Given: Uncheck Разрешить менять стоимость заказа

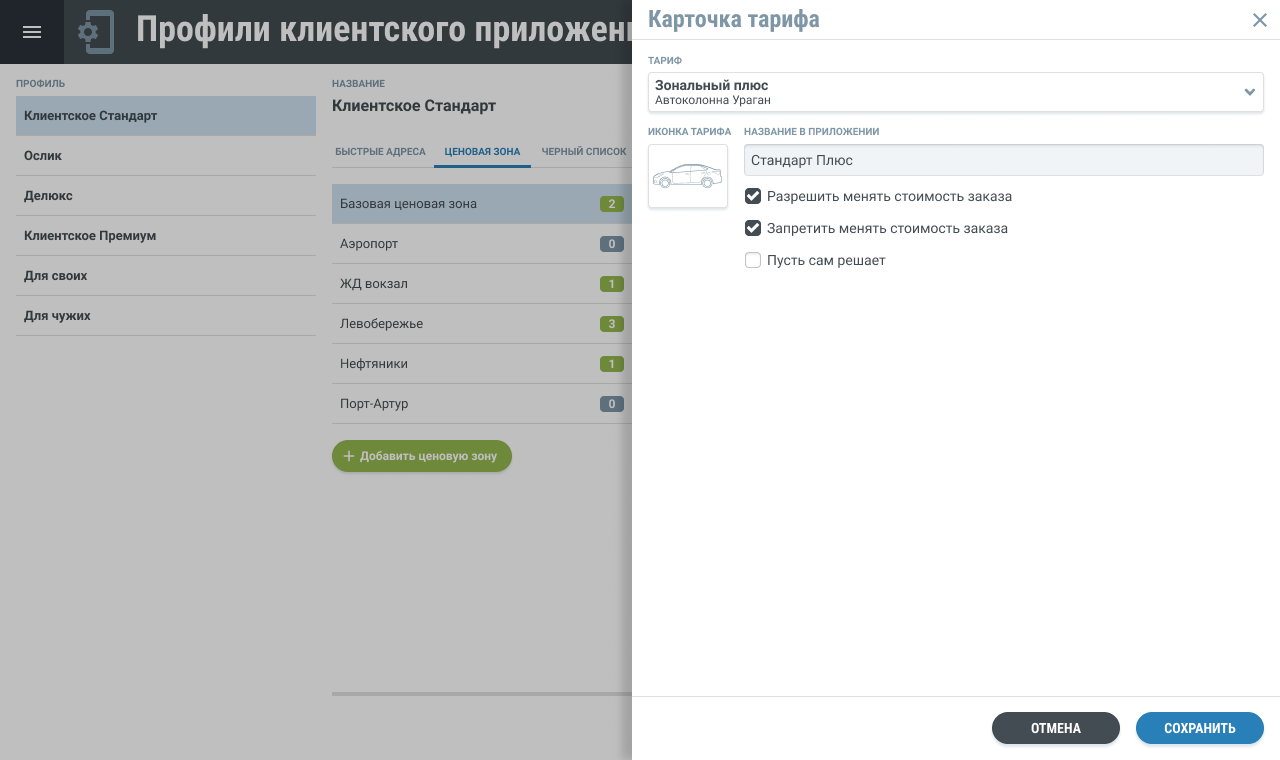Looking at the screenshot, I should (753, 196).
